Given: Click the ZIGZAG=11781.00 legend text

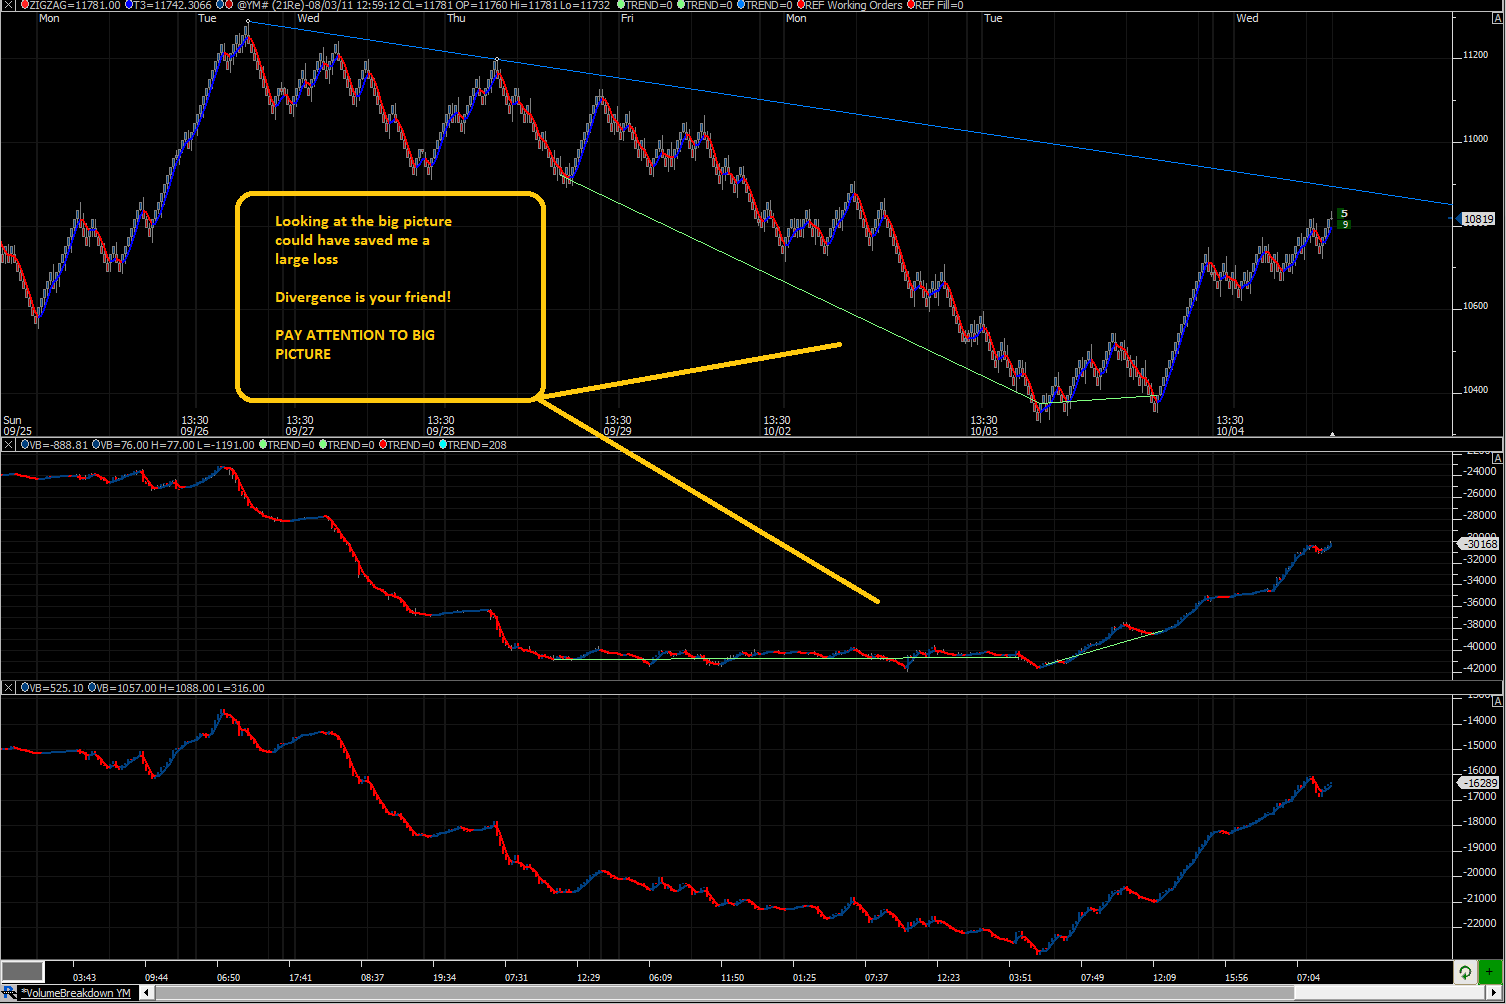Looking at the screenshot, I should [75, 5].
